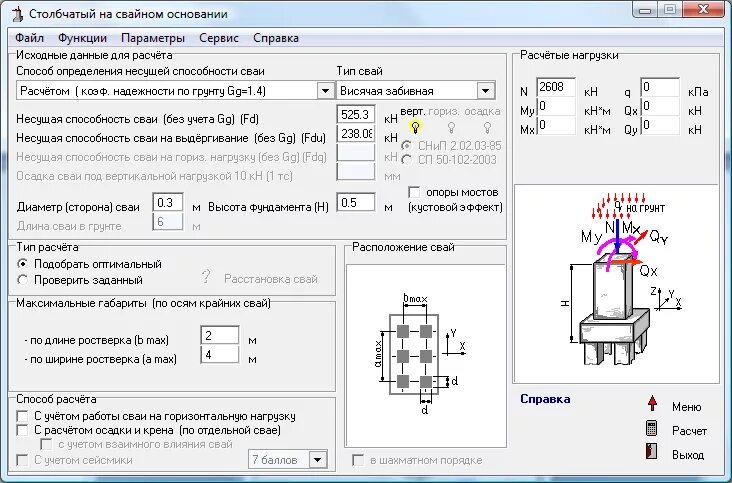This screenshot has width=732, height=483.
Task: Click the осадка light bulb icon
Action: point(487,127)
